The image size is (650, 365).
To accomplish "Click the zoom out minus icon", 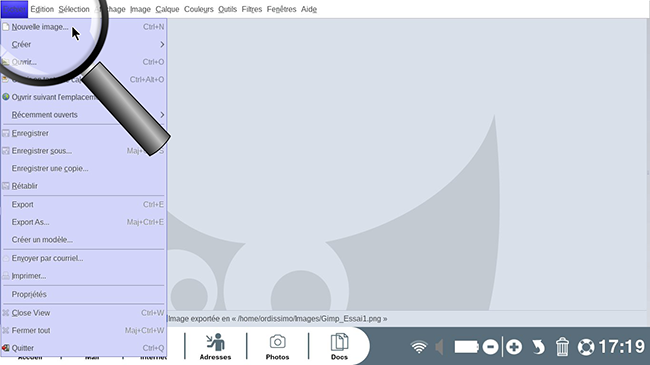I will tap(490, 347).
